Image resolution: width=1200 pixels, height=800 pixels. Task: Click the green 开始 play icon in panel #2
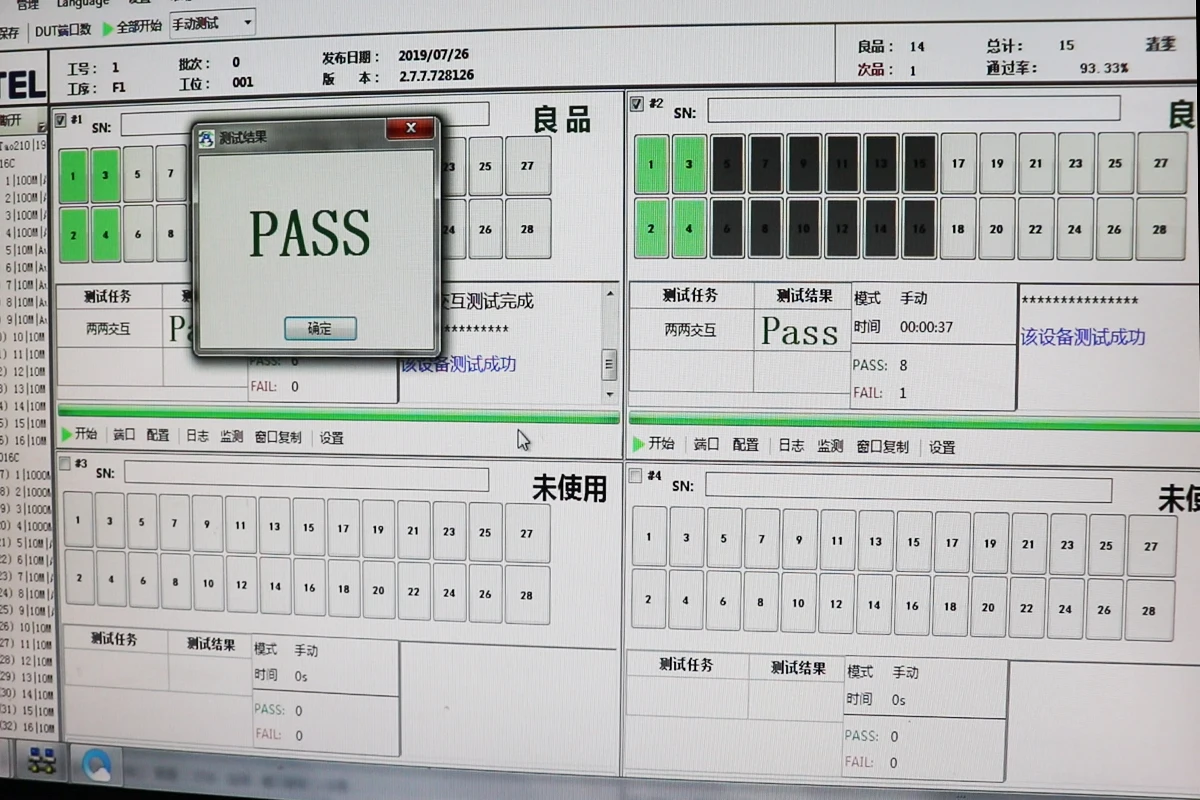[x=638, y=444]
